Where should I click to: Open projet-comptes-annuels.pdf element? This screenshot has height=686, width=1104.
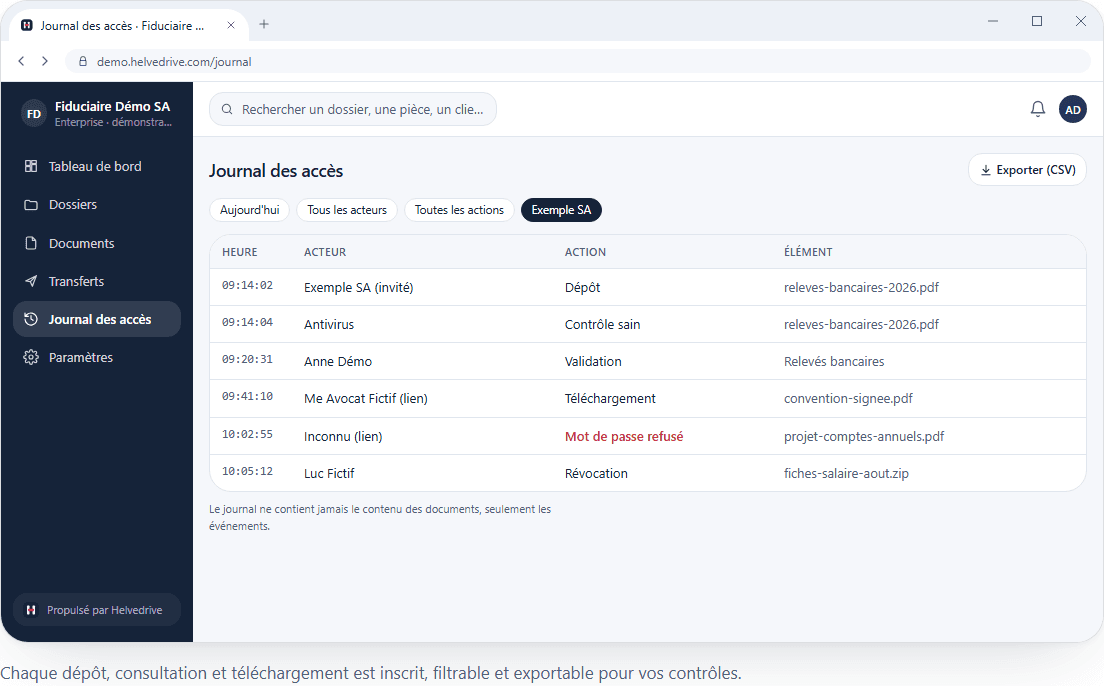pos(864,437)
